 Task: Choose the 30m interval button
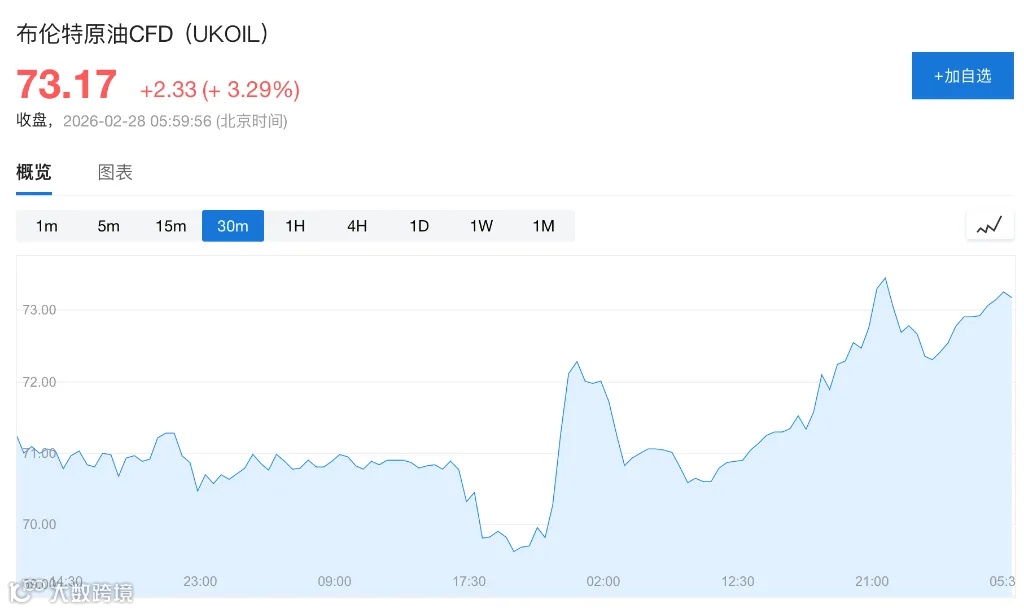pos(233,226)
